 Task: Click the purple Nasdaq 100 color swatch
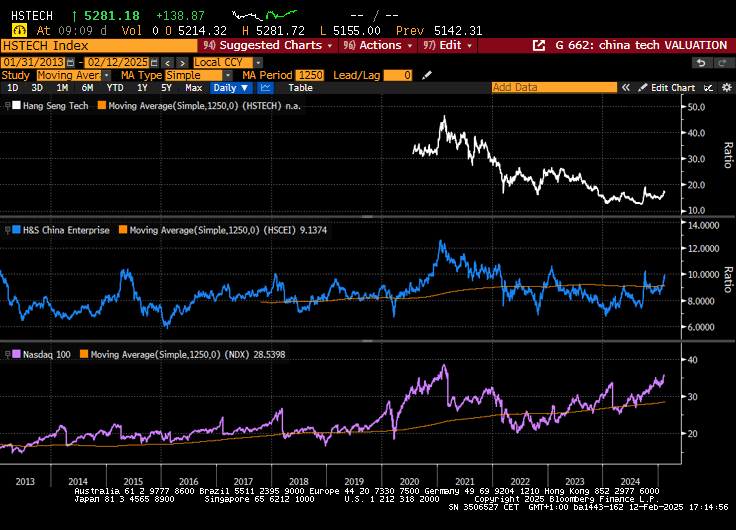tap(16, 354)
